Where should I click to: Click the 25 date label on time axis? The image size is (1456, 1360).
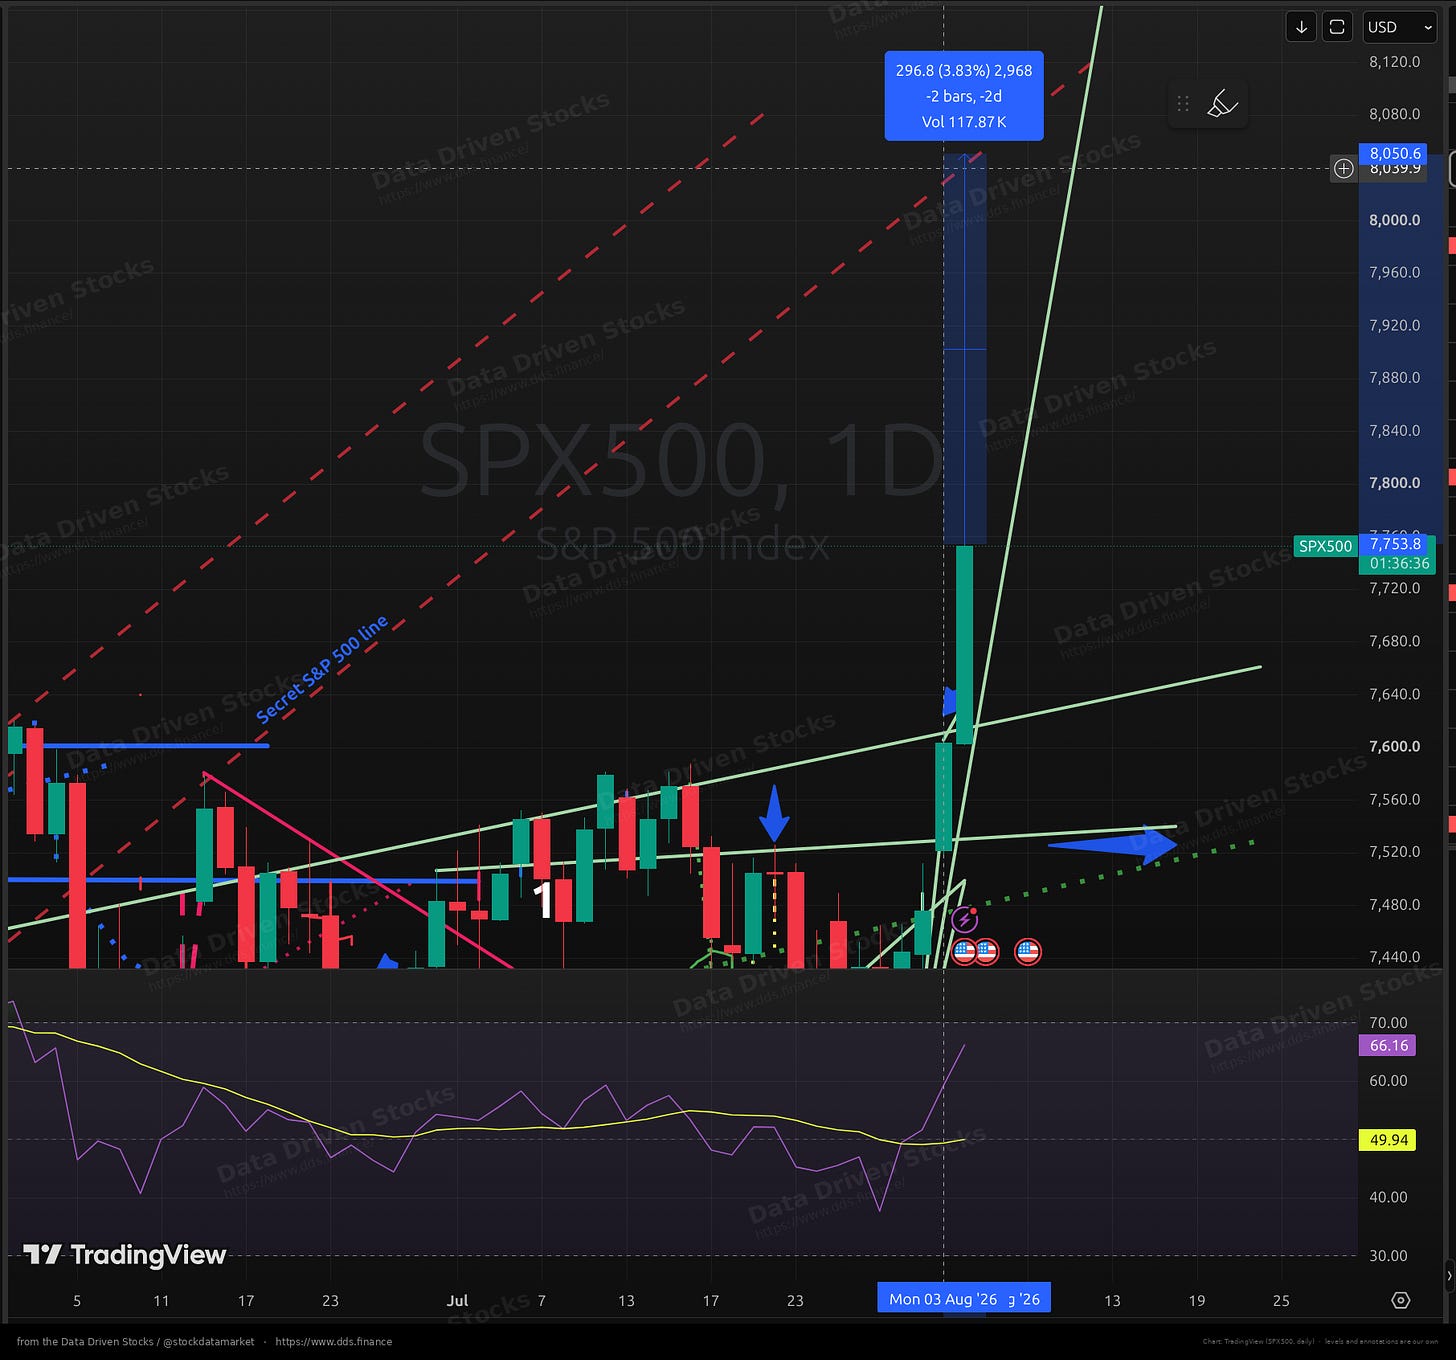coord(1281,1300)
